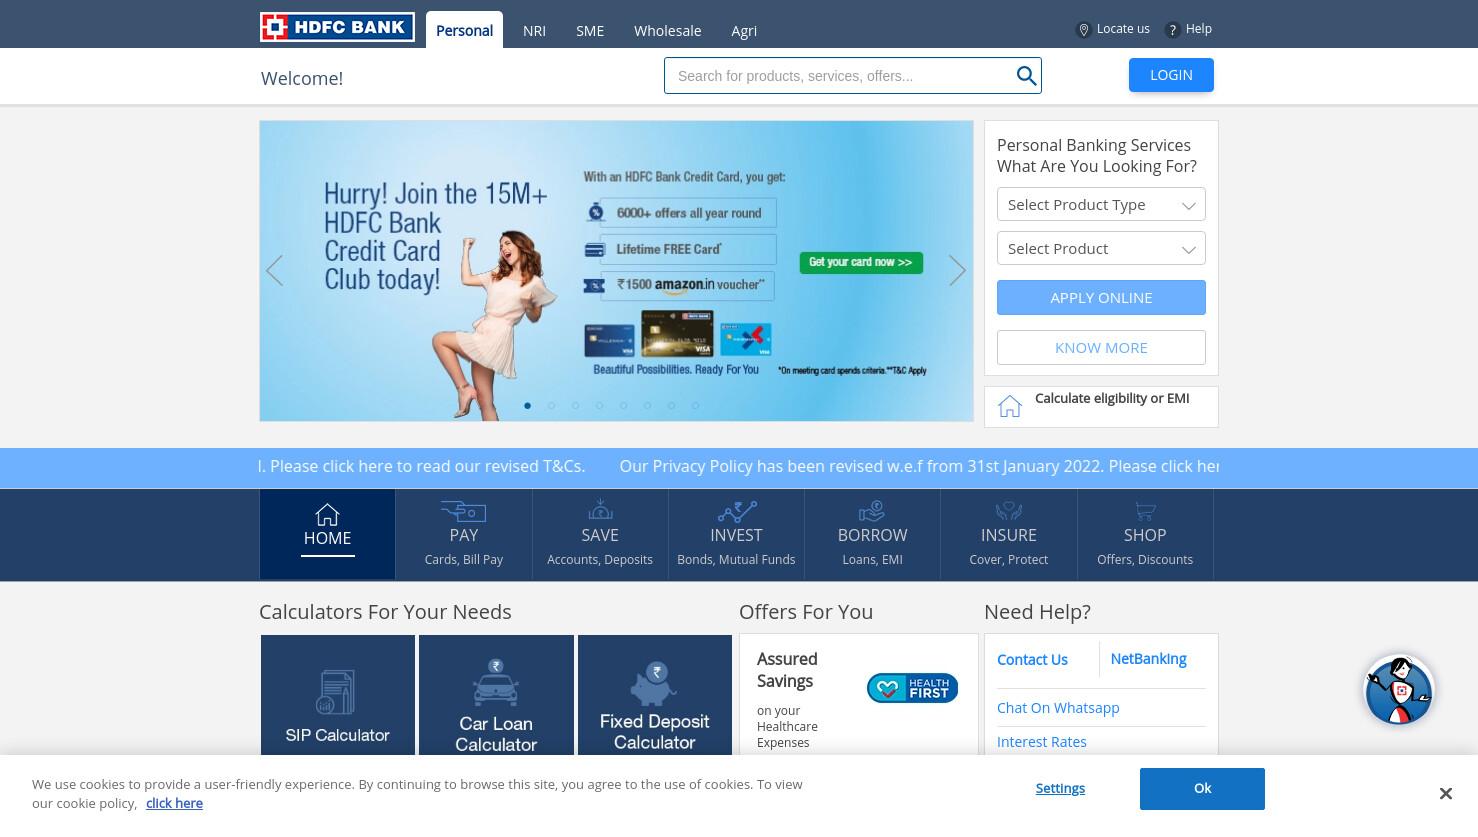Close the cookie banner with X
The height and width of the screenshot is (837, 1478).
pos(1445,793)
